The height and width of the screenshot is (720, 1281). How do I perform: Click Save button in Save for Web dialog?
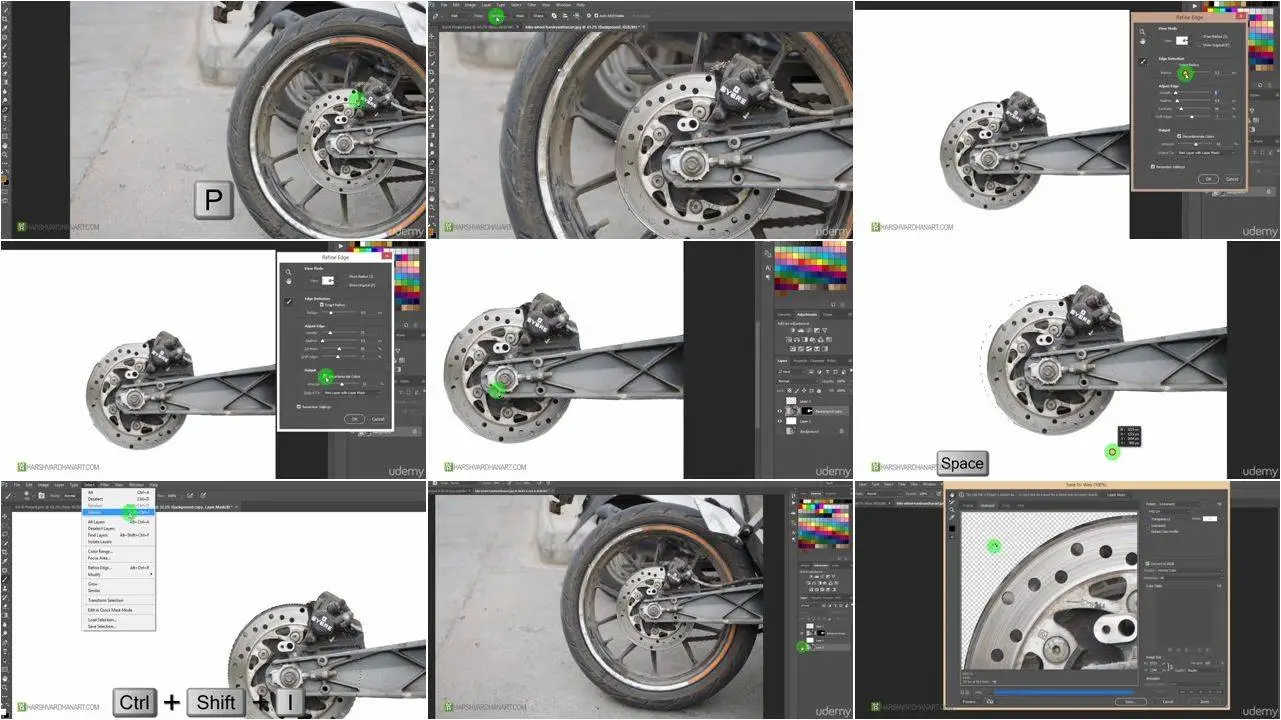point(1131,702)
